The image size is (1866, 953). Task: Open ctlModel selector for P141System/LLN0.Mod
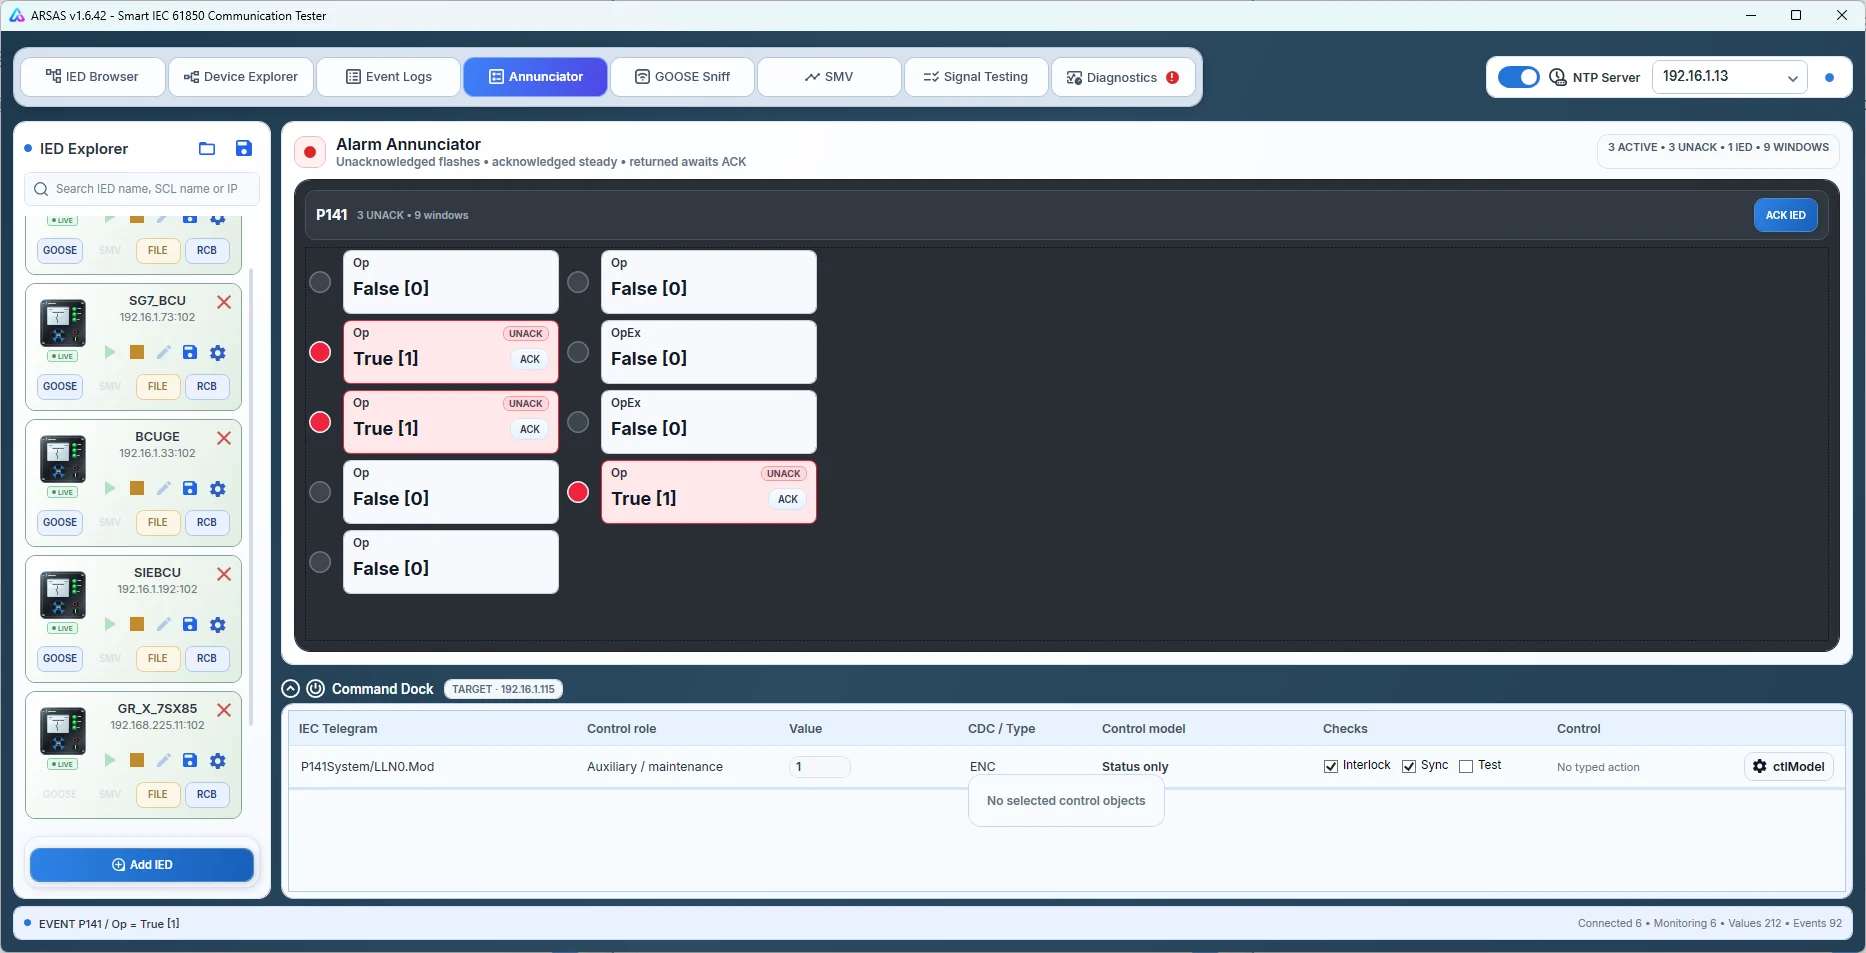[1789, 767]
